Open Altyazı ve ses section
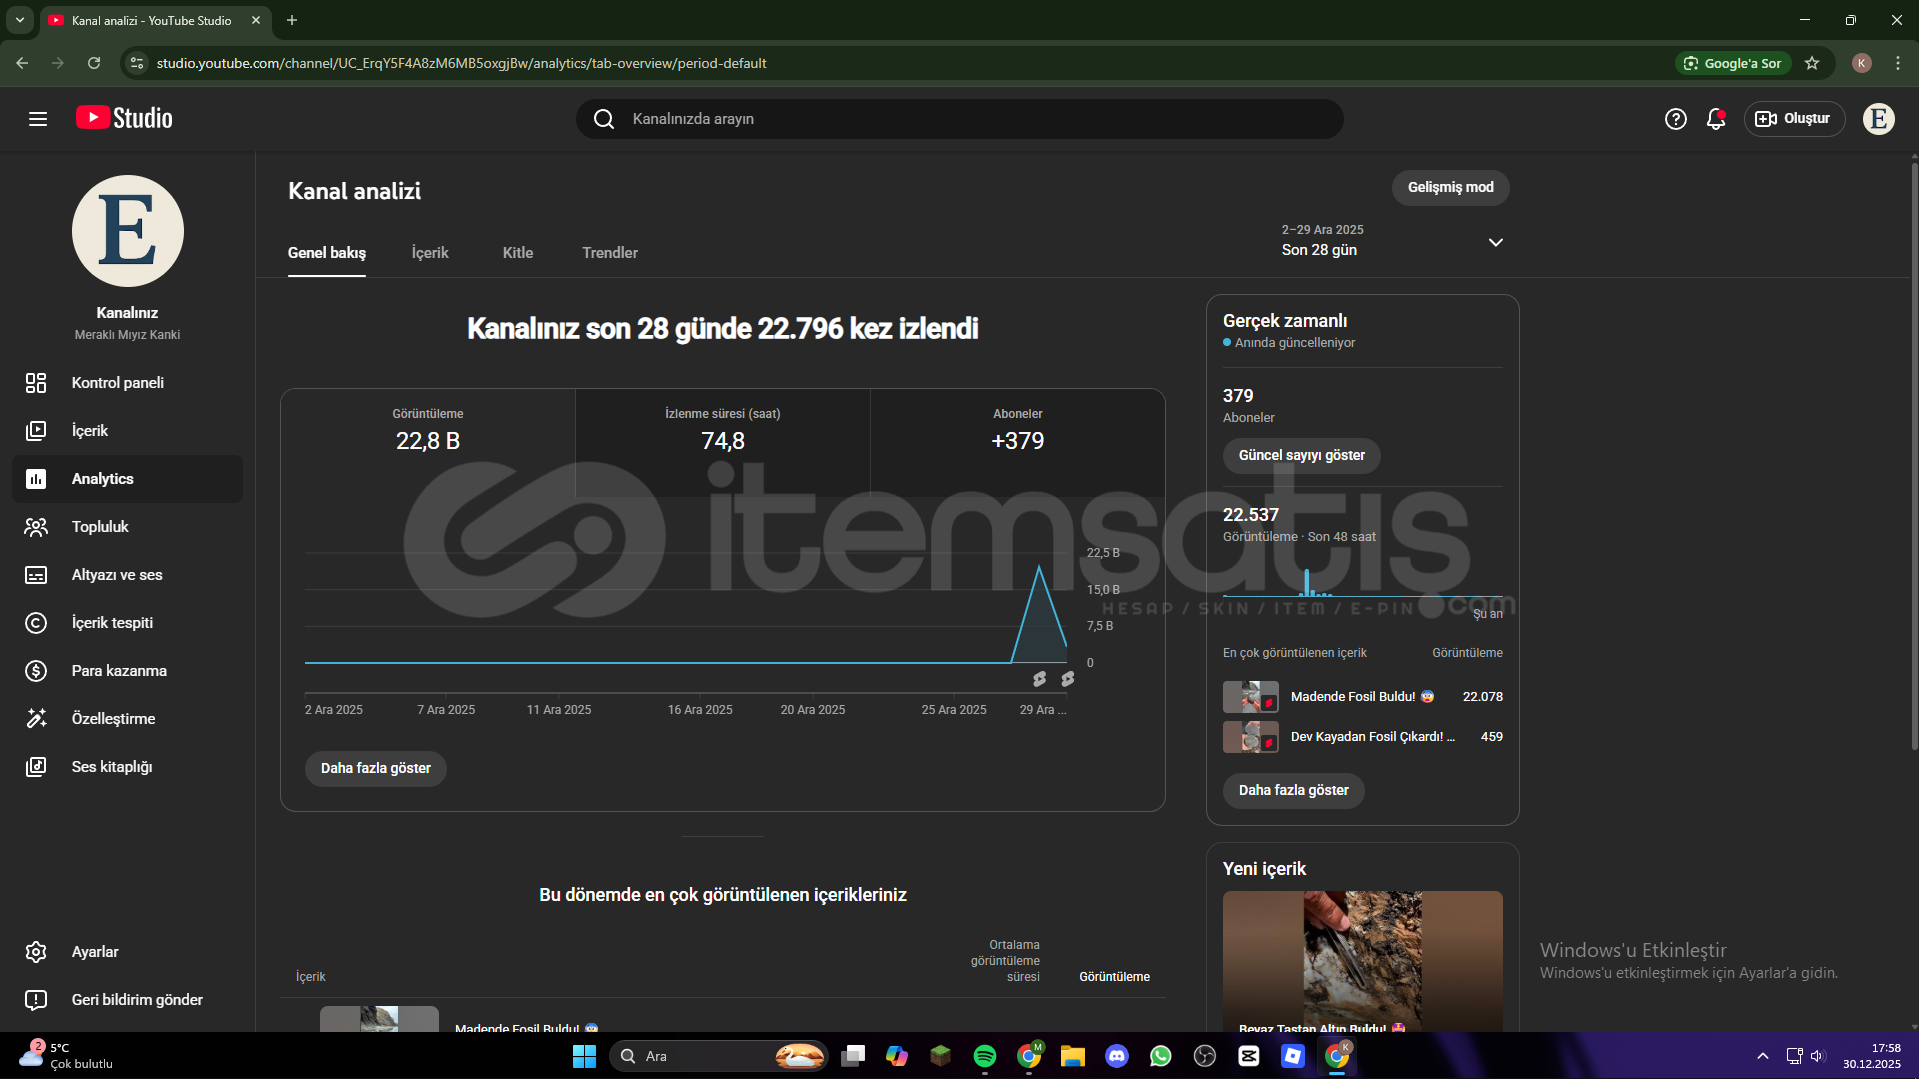1919x1079 pixels. point(127,575)
